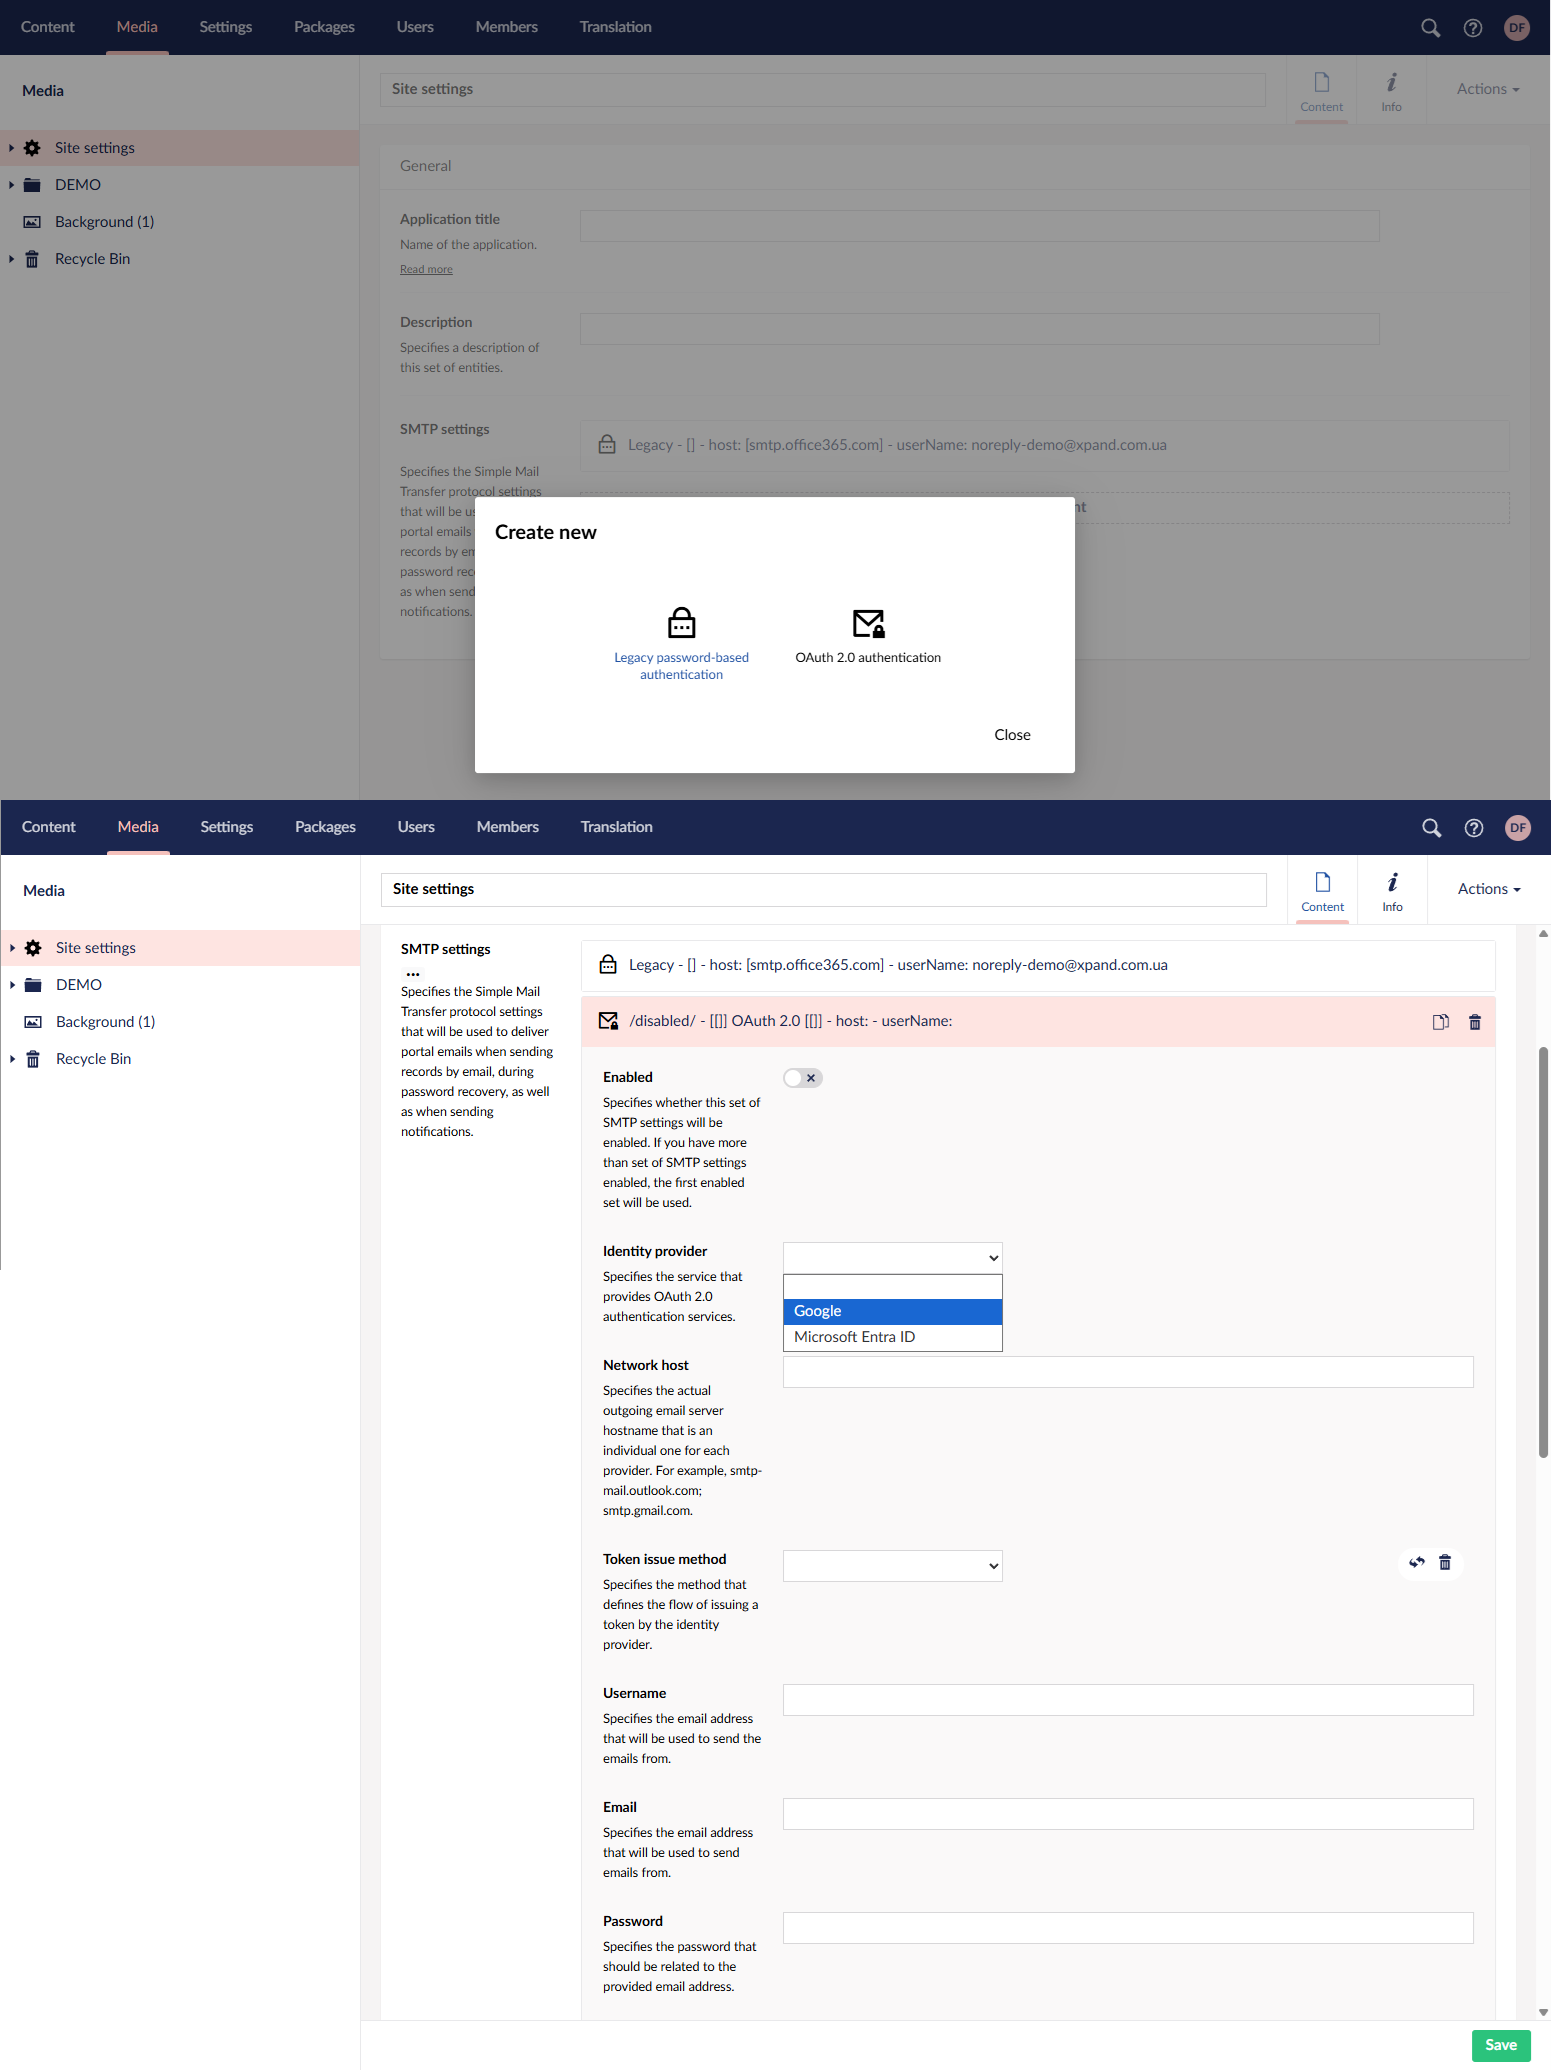Click the envelope icon on the /disabled/ OAuth row
The width and height of the screenshot is (1551, 2070).
(x=608, y=1021)
